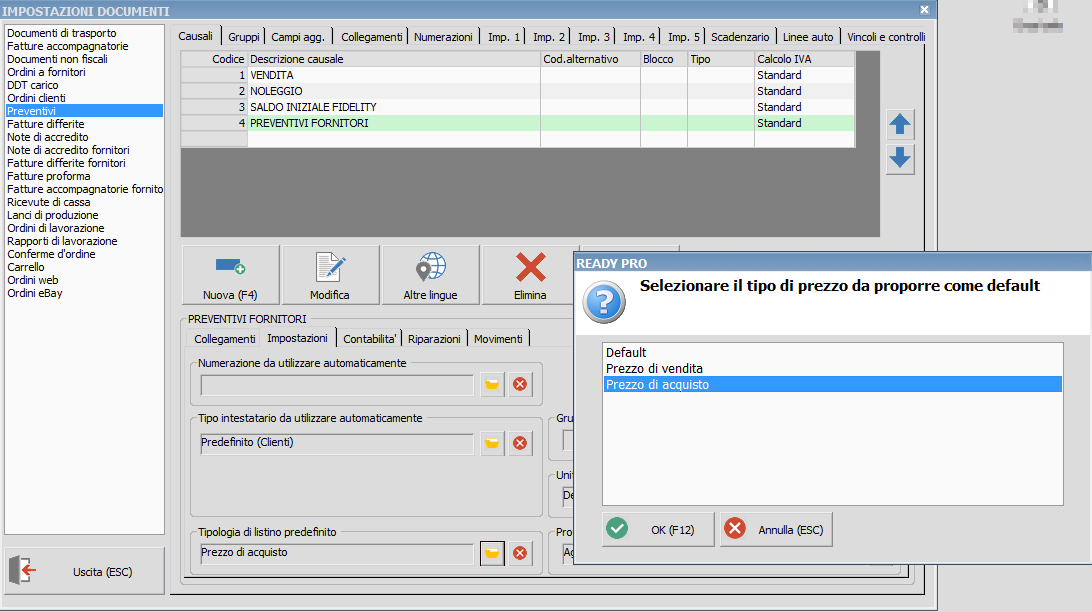Click the blue move-up arrow icon
This screenshot has width=1092, height=612.
pyautogui.click(x=900, y=125)
